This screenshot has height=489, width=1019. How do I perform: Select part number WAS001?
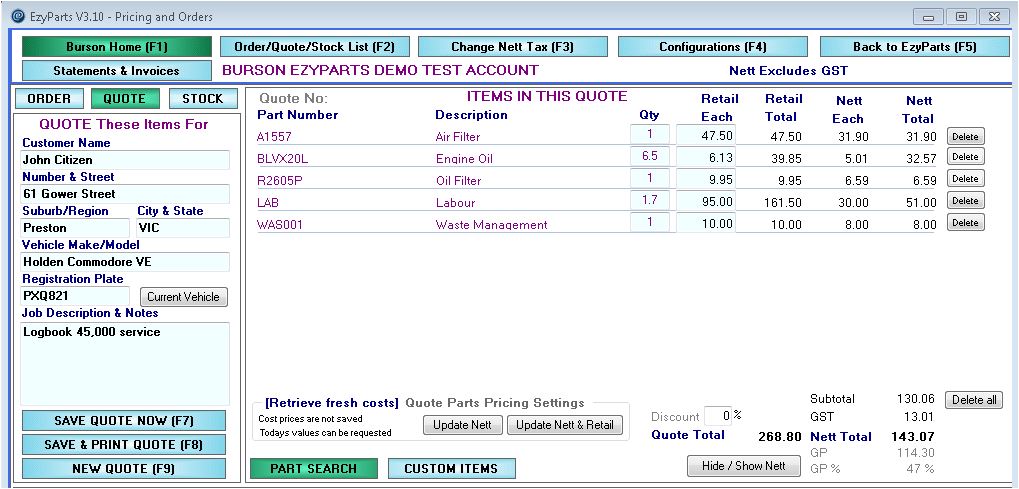tap(280, 225)
